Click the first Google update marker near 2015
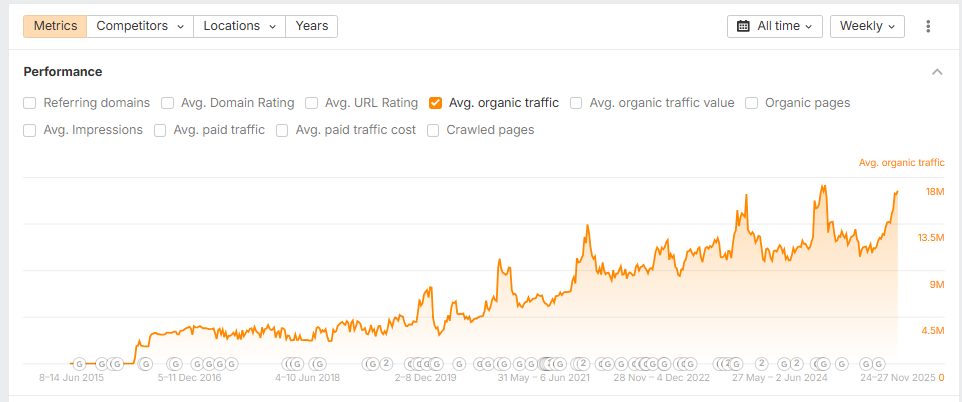 click(80, 363)
